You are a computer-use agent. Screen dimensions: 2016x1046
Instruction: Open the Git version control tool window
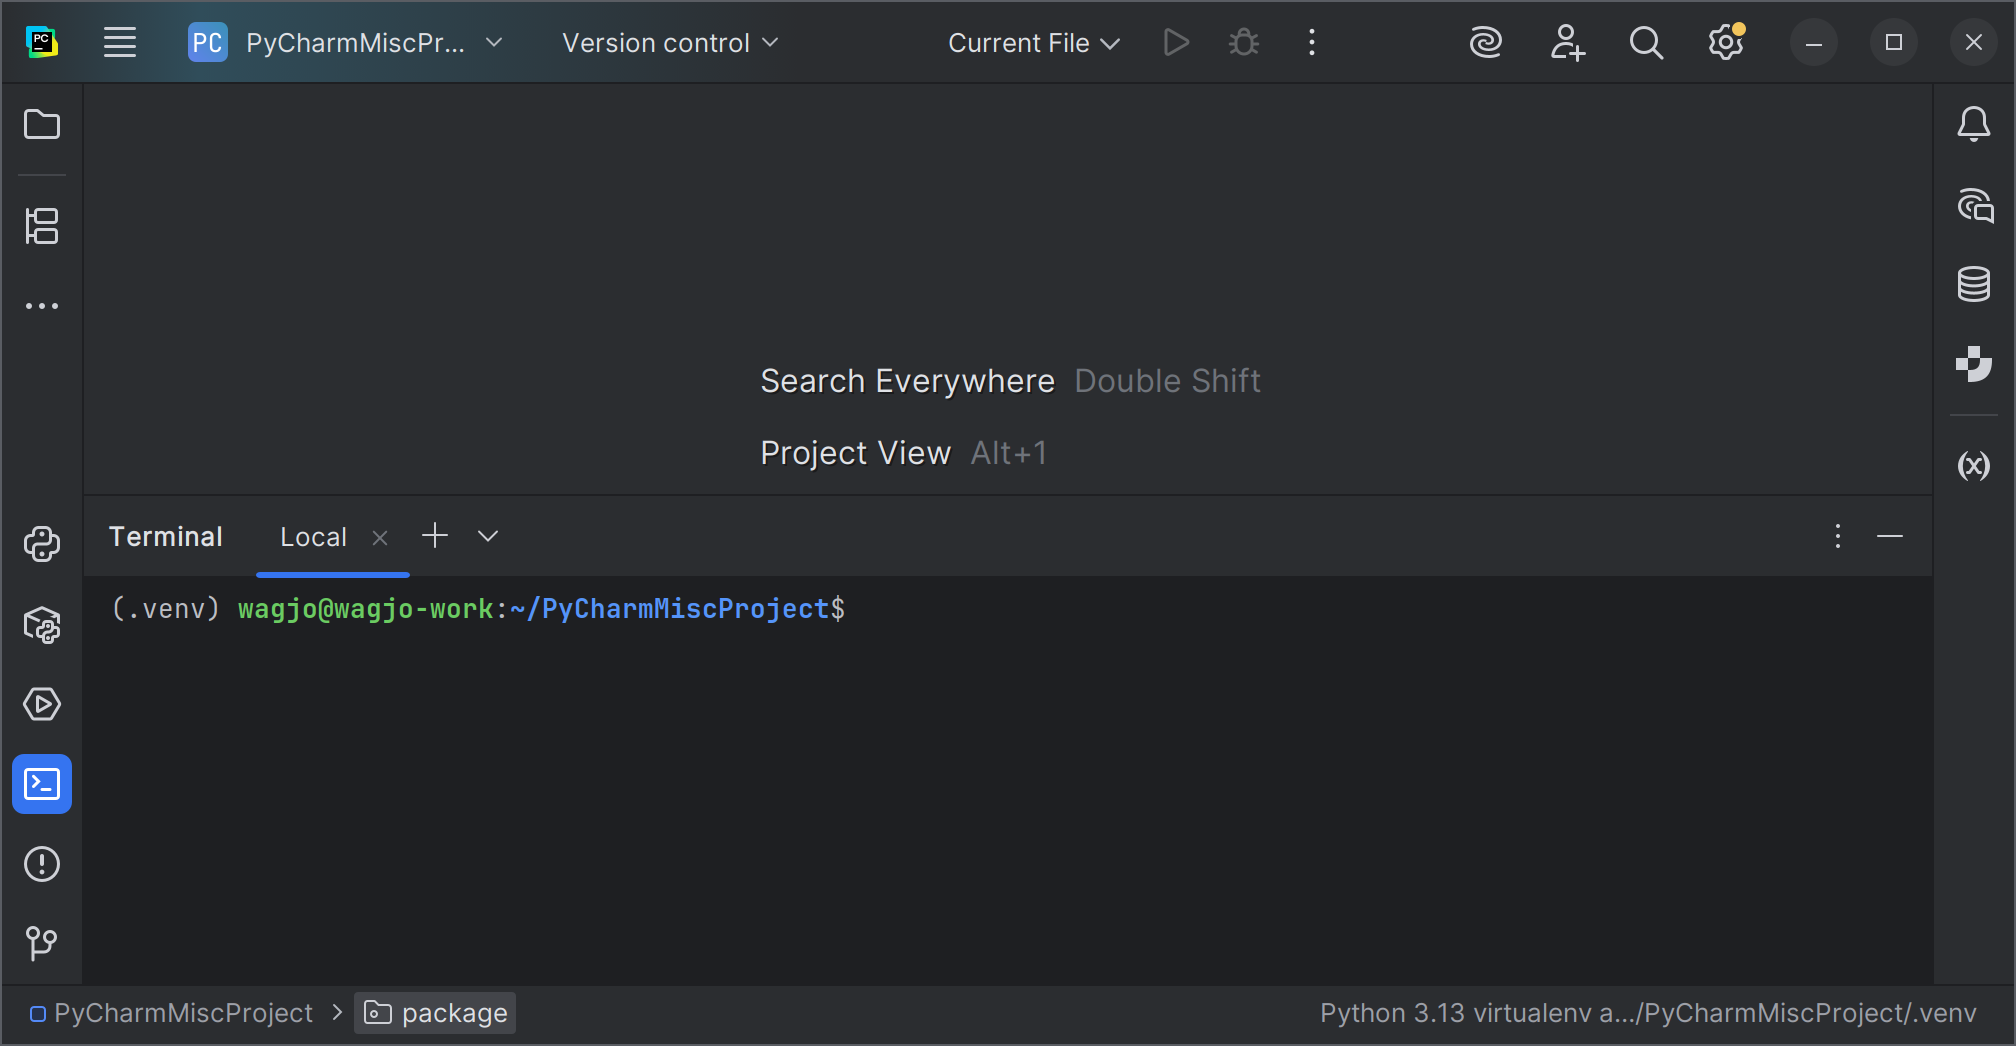tap(42, 943)
